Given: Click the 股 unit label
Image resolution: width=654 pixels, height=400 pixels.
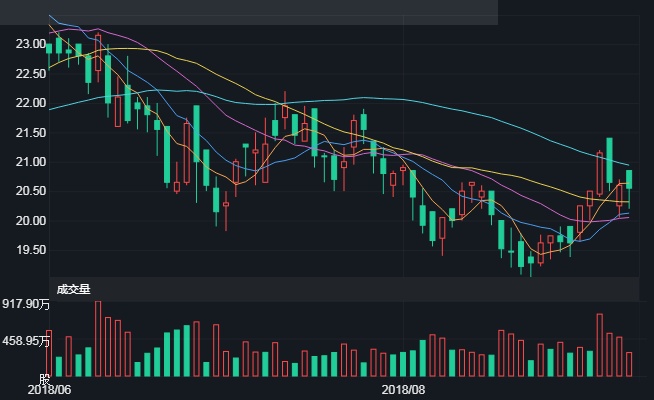Looking at the screenshot, I should click(43, 379).
